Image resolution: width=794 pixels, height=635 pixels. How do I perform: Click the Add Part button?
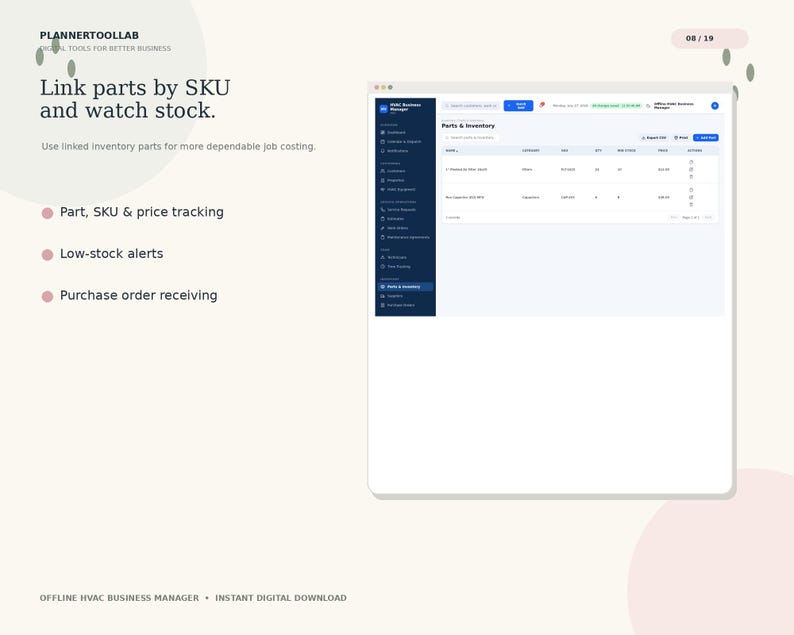706,138
